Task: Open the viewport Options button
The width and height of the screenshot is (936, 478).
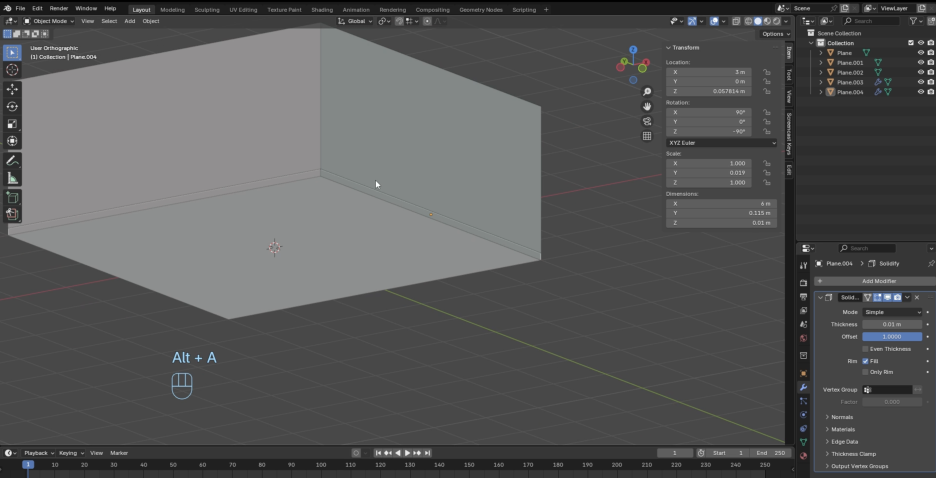Action: [775, 34]
